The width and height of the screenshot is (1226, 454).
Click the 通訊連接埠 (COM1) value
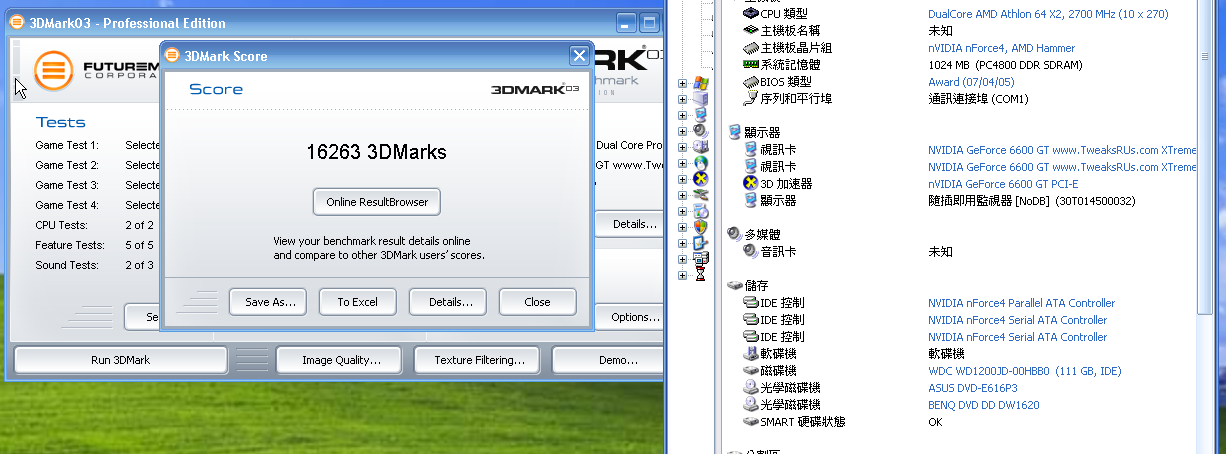pos(978,99)
